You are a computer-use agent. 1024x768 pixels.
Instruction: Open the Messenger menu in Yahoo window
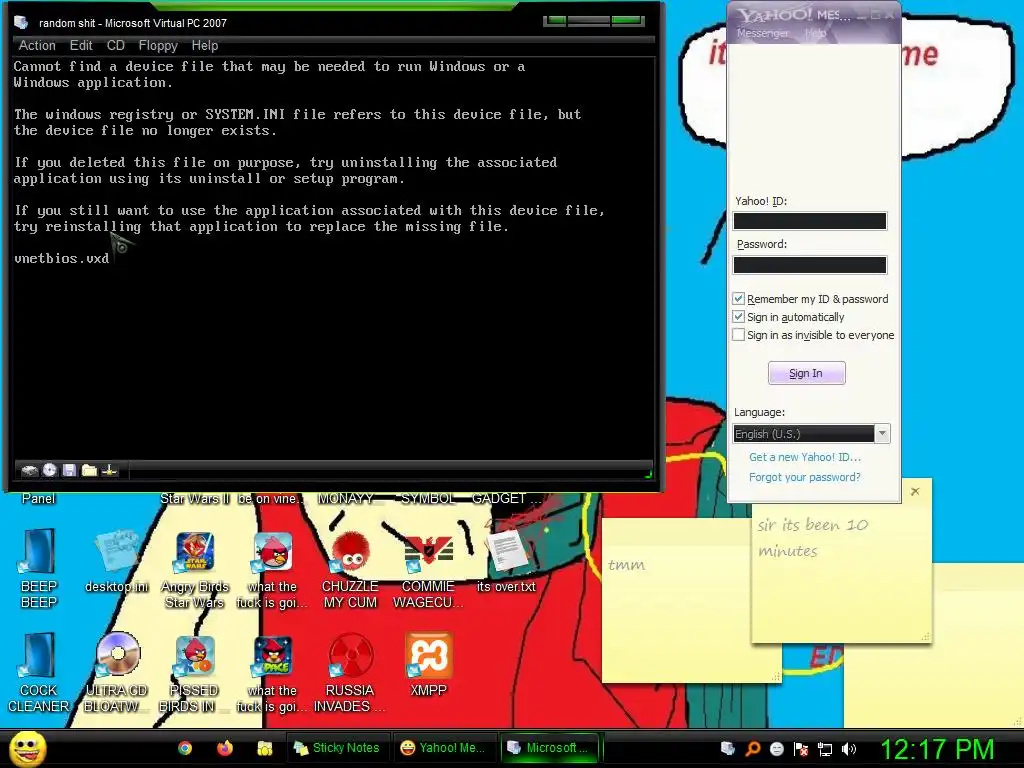762,33
